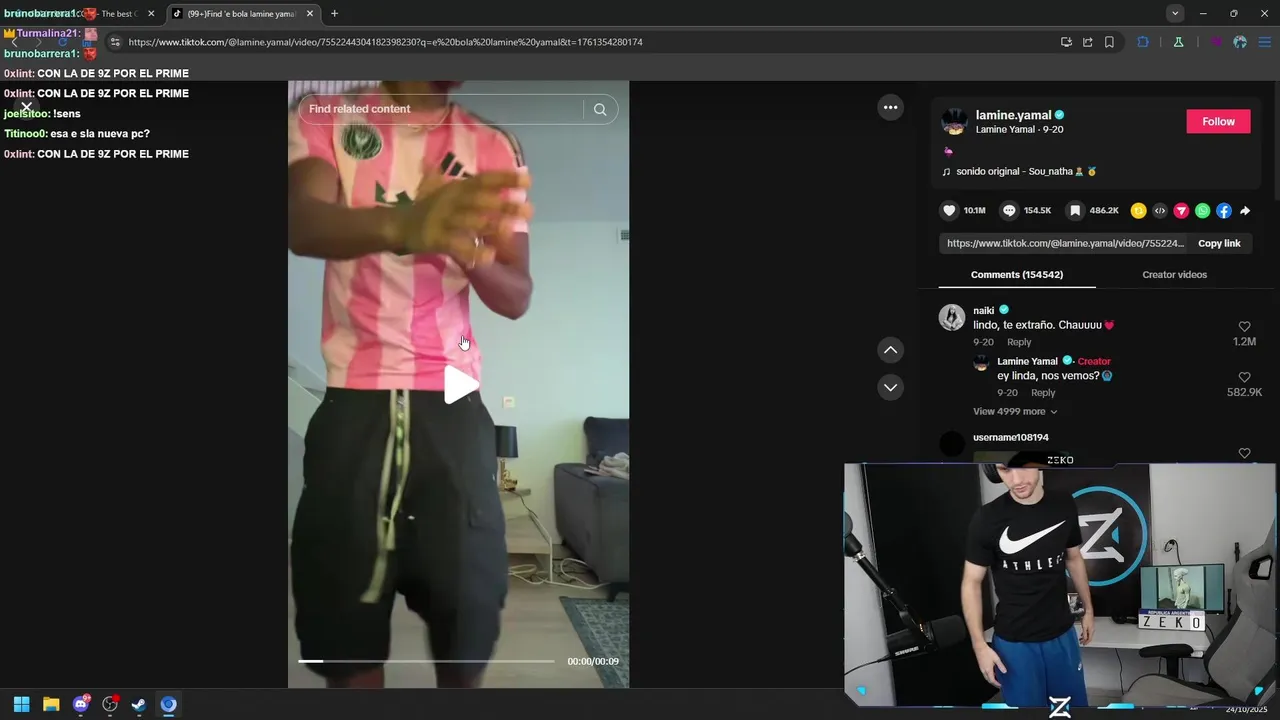Click the browser's share page icon

tap(1088, 42)
